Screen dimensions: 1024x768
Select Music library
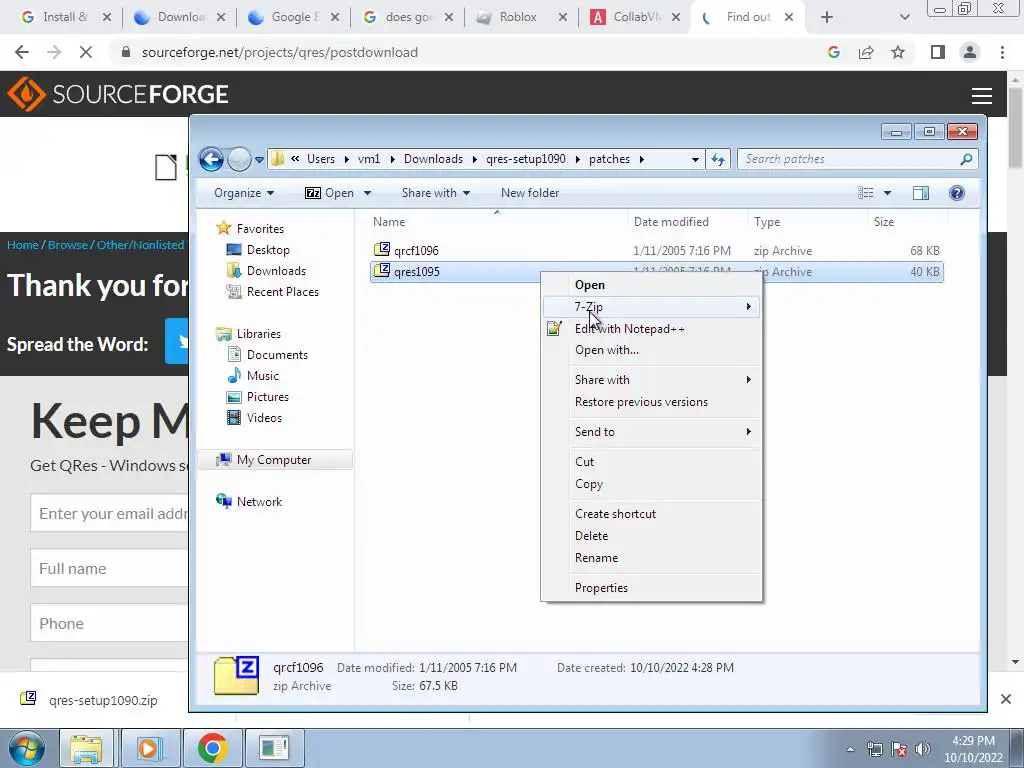pos(263,376)
